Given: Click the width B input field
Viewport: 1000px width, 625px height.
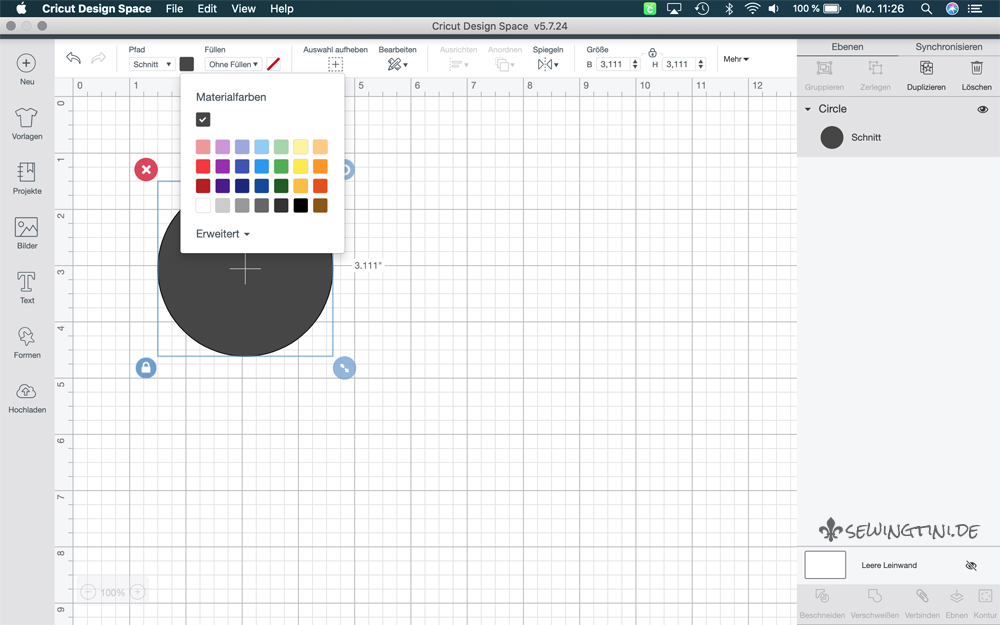Looking at the screenshot, I should pyautogui.click(x=612, y=64).
